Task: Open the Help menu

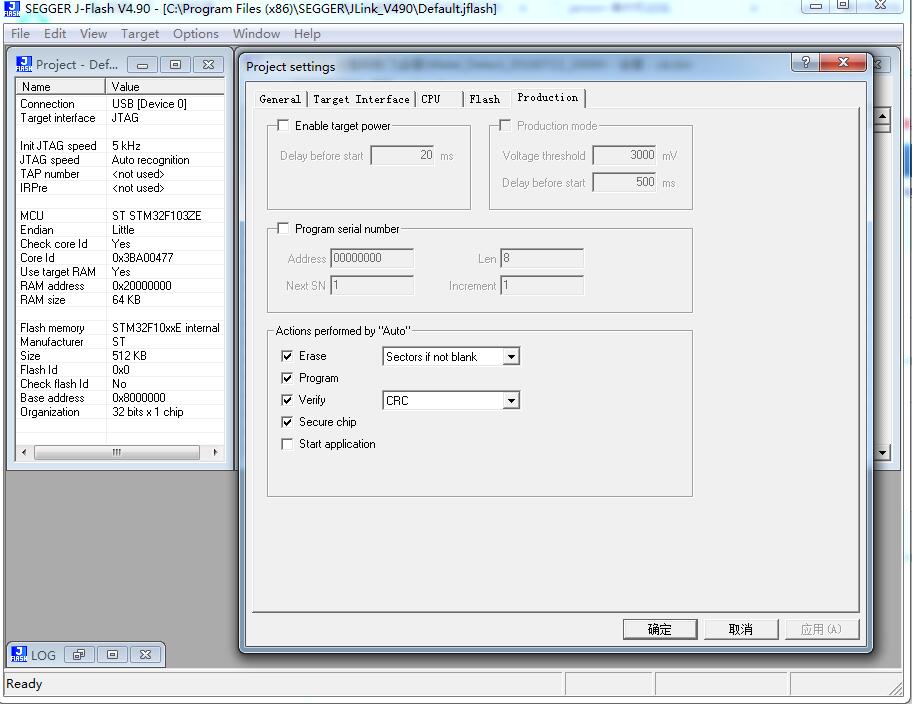Action: point(307,34)
